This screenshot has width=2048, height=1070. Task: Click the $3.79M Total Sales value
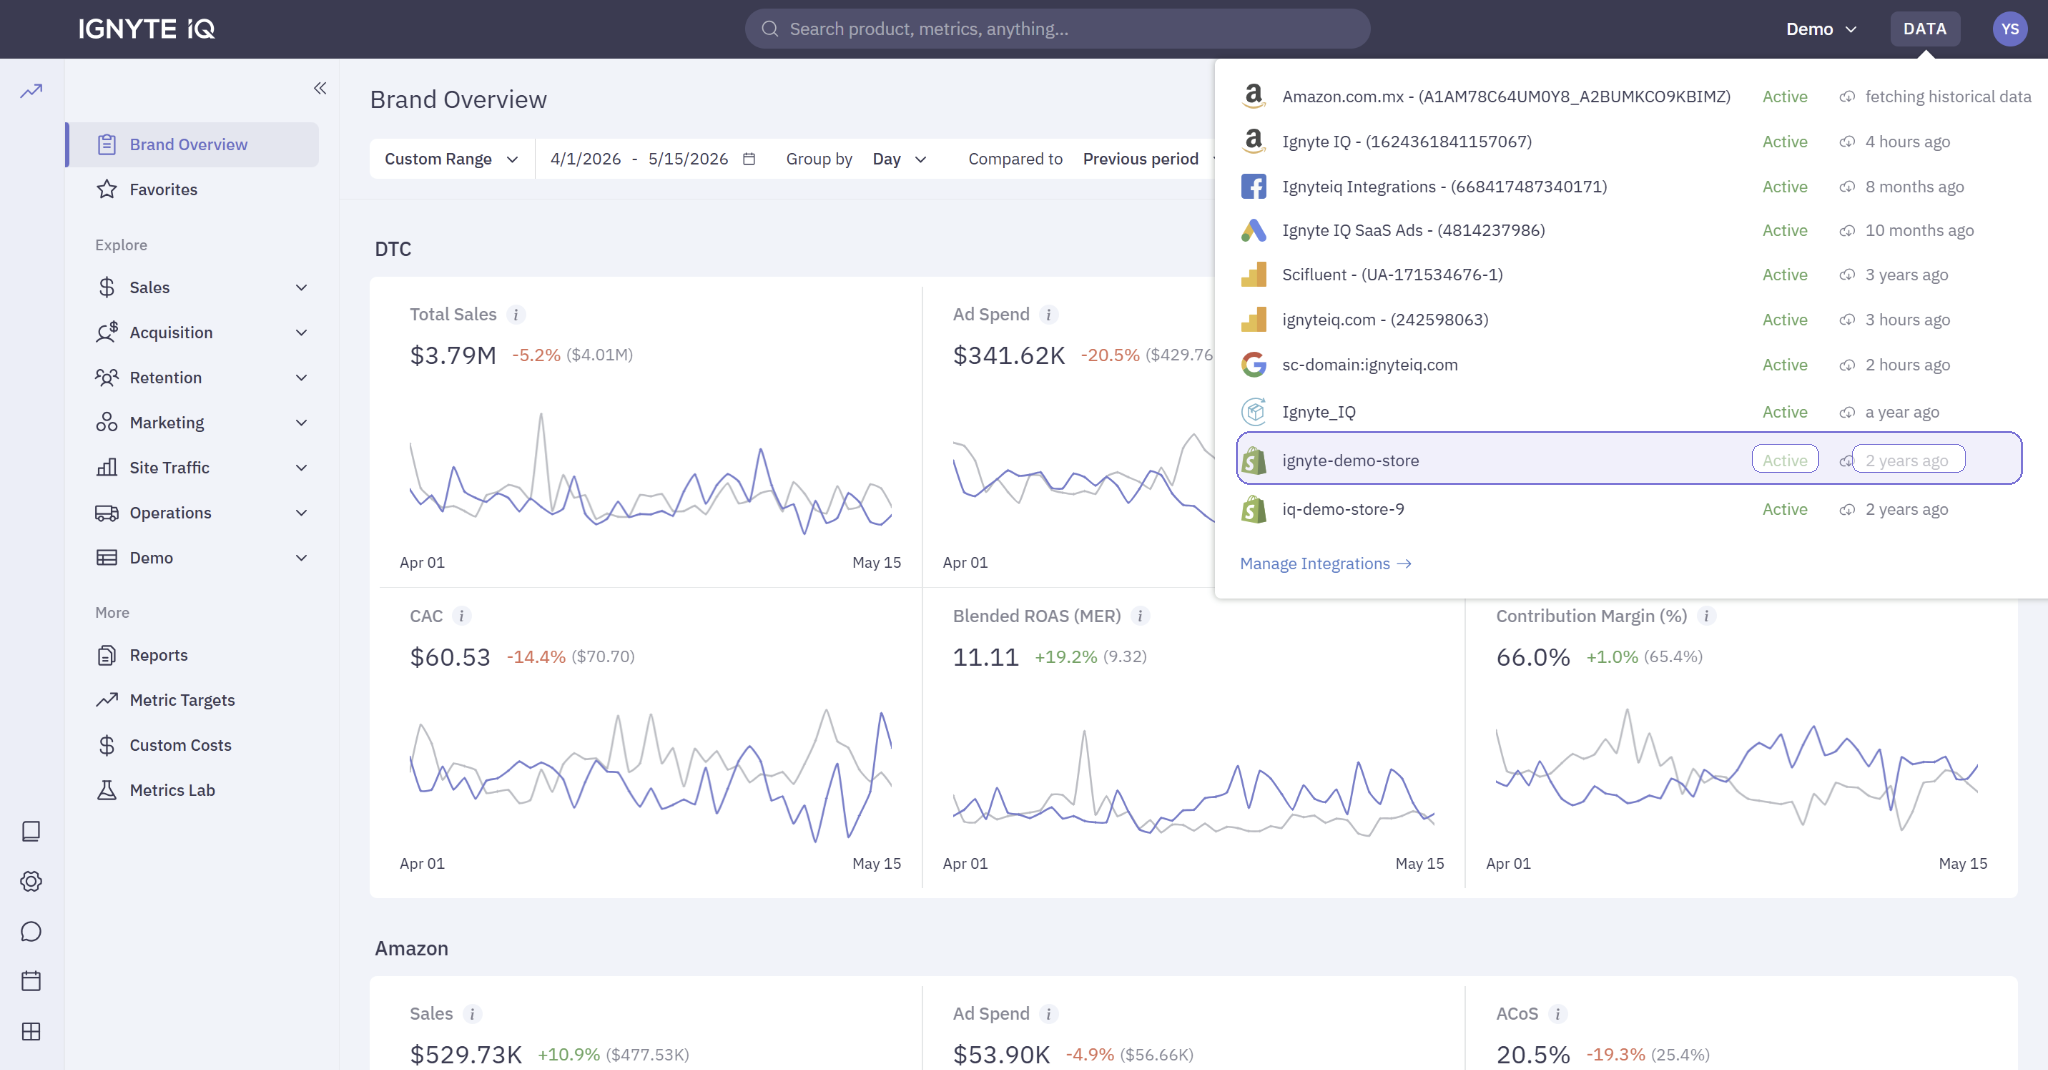tap(453, 356)
